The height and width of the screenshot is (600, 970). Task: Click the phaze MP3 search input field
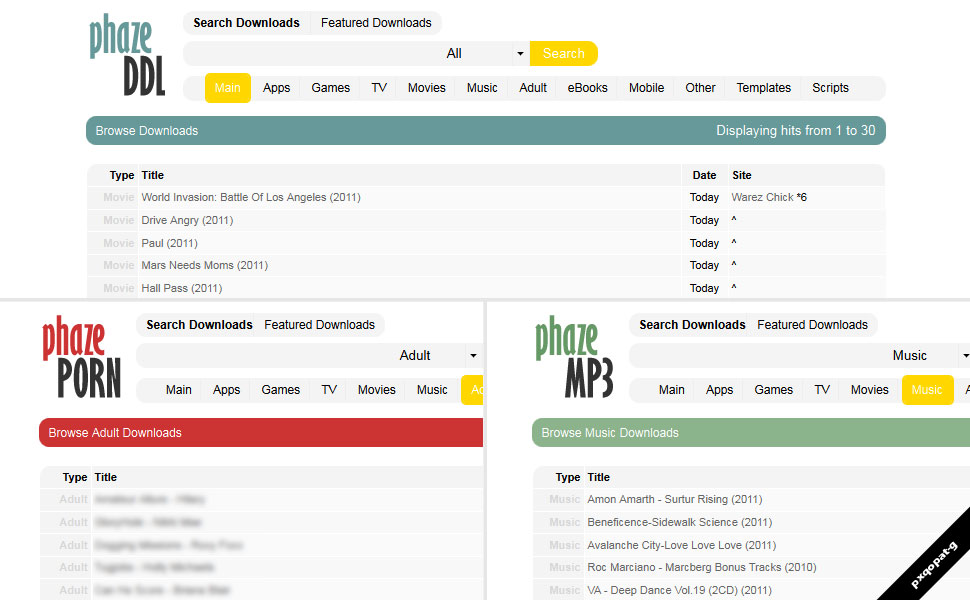[758, 356]
